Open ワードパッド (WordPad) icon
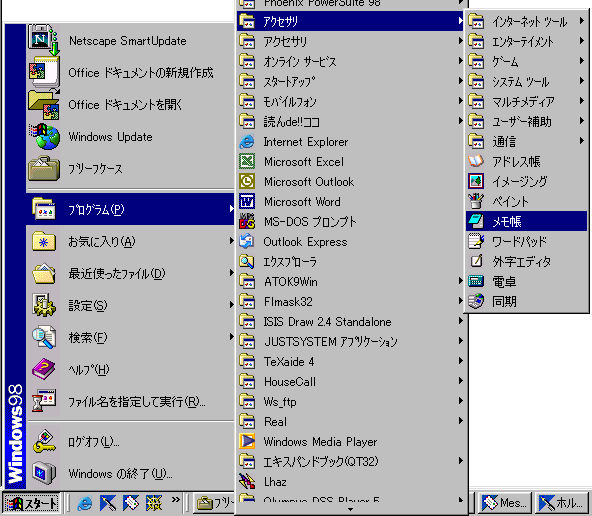Viewport: 592px width, 516px height. (x=476, y=242)
